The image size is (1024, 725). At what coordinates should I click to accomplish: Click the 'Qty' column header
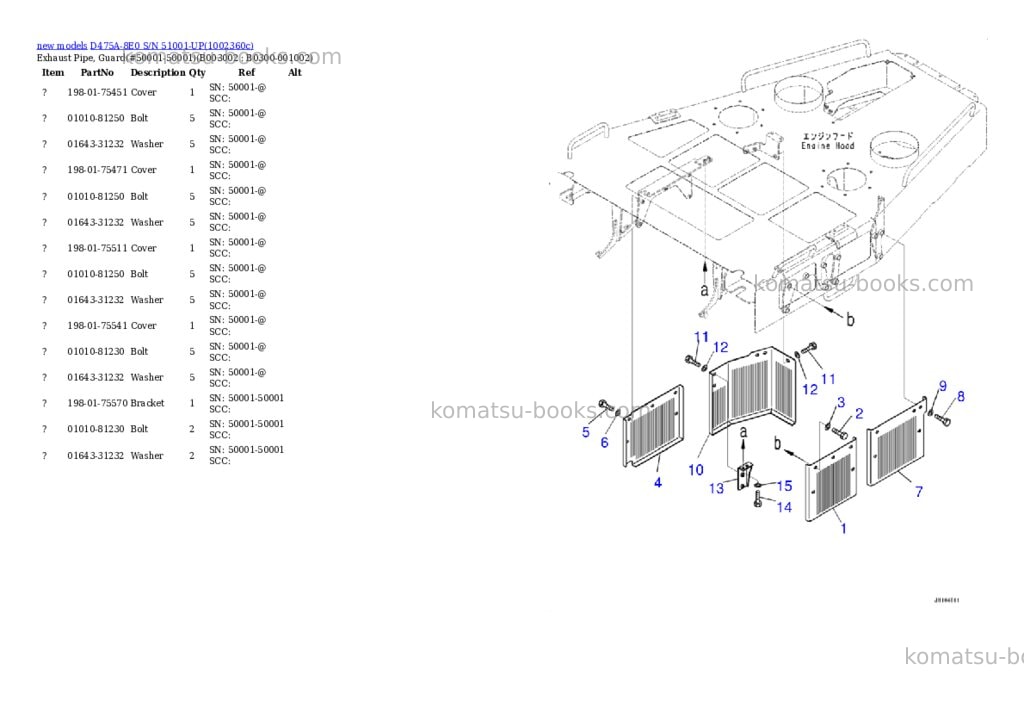197,72
